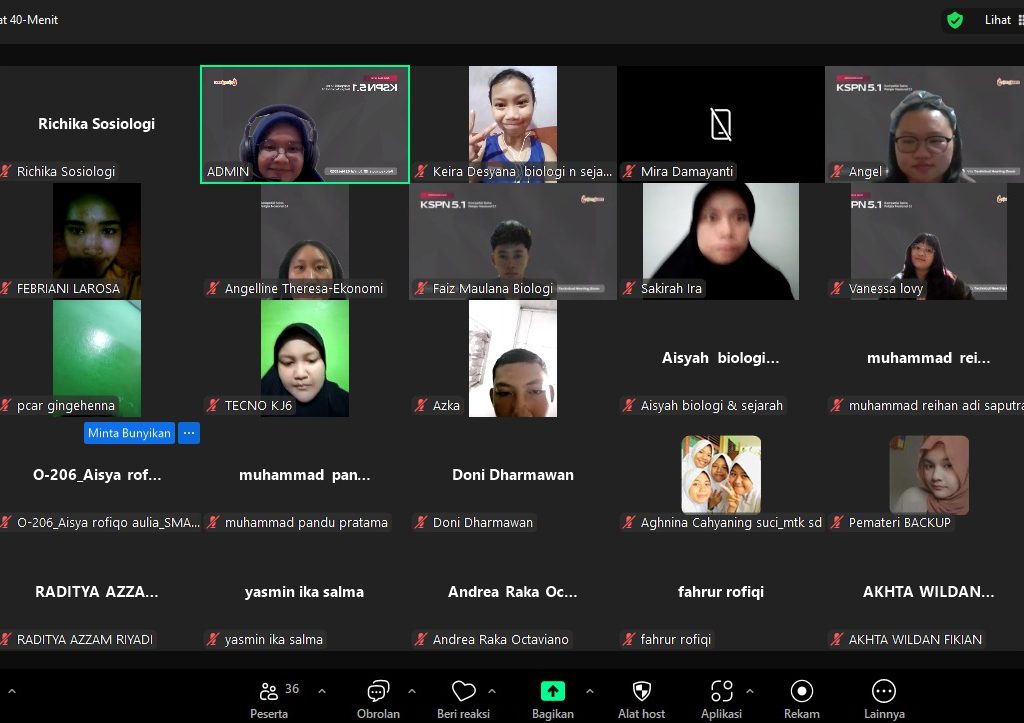Screen dimensions: 1024x723
Task: Click the Minta Bunyikan button
Action: click(130, 433)
